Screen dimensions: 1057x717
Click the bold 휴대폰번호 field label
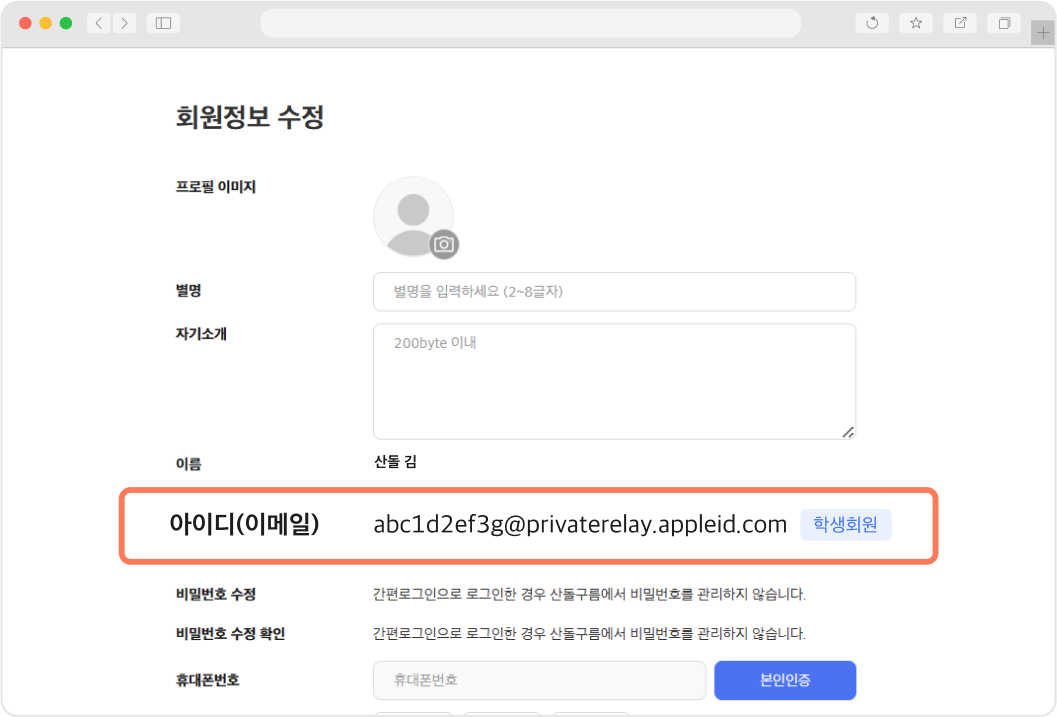pos(208,680)
